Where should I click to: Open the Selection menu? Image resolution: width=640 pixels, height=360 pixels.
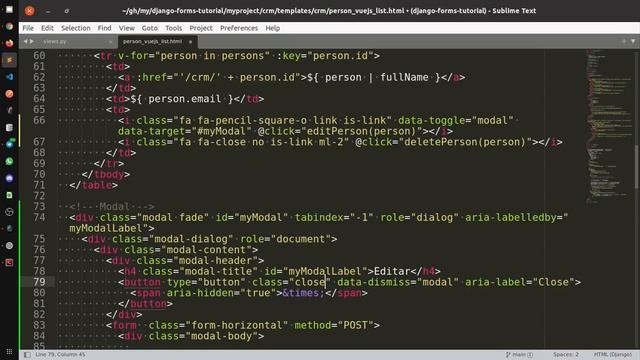(x=76, y=28)
